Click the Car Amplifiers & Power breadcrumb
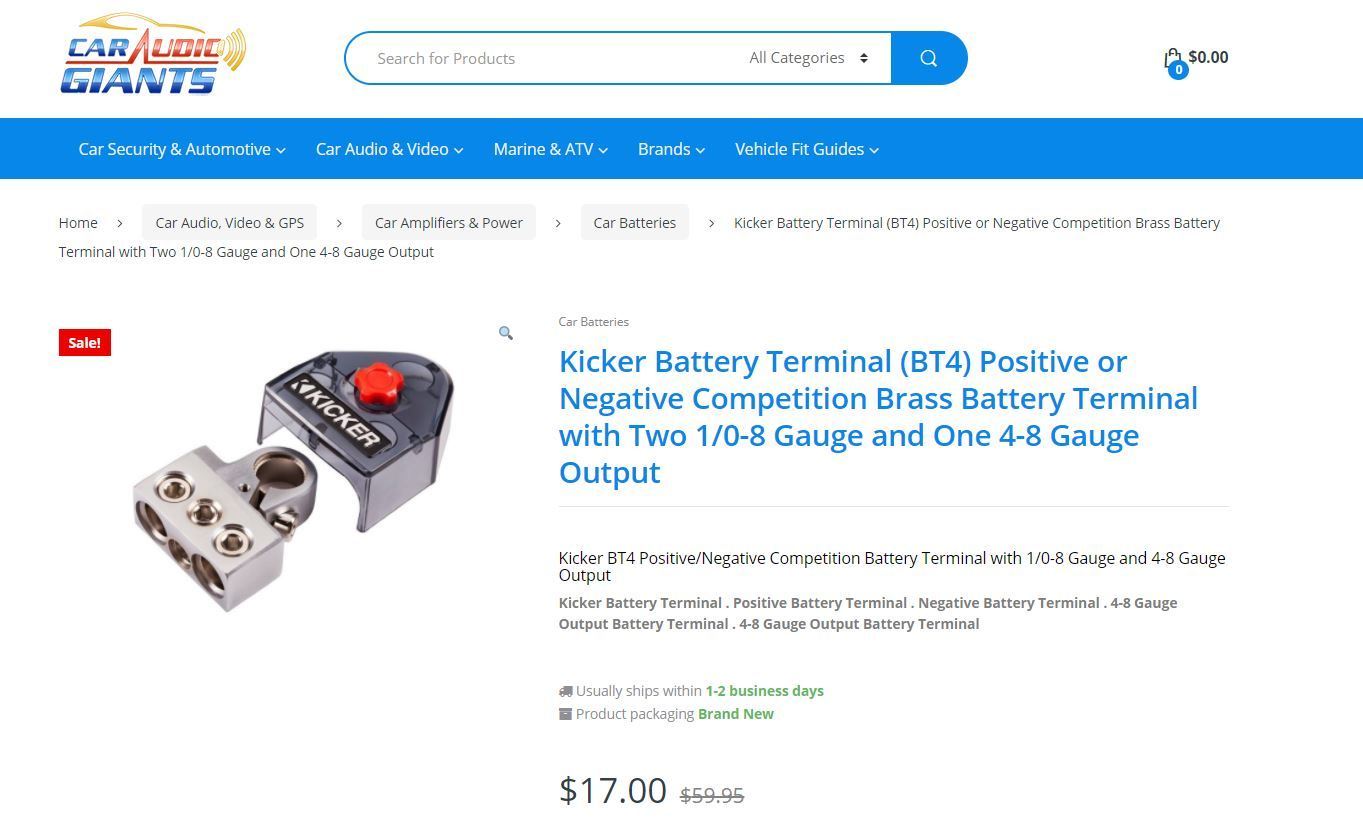This screenshot has width=1363, height=835. pos(448,222)
